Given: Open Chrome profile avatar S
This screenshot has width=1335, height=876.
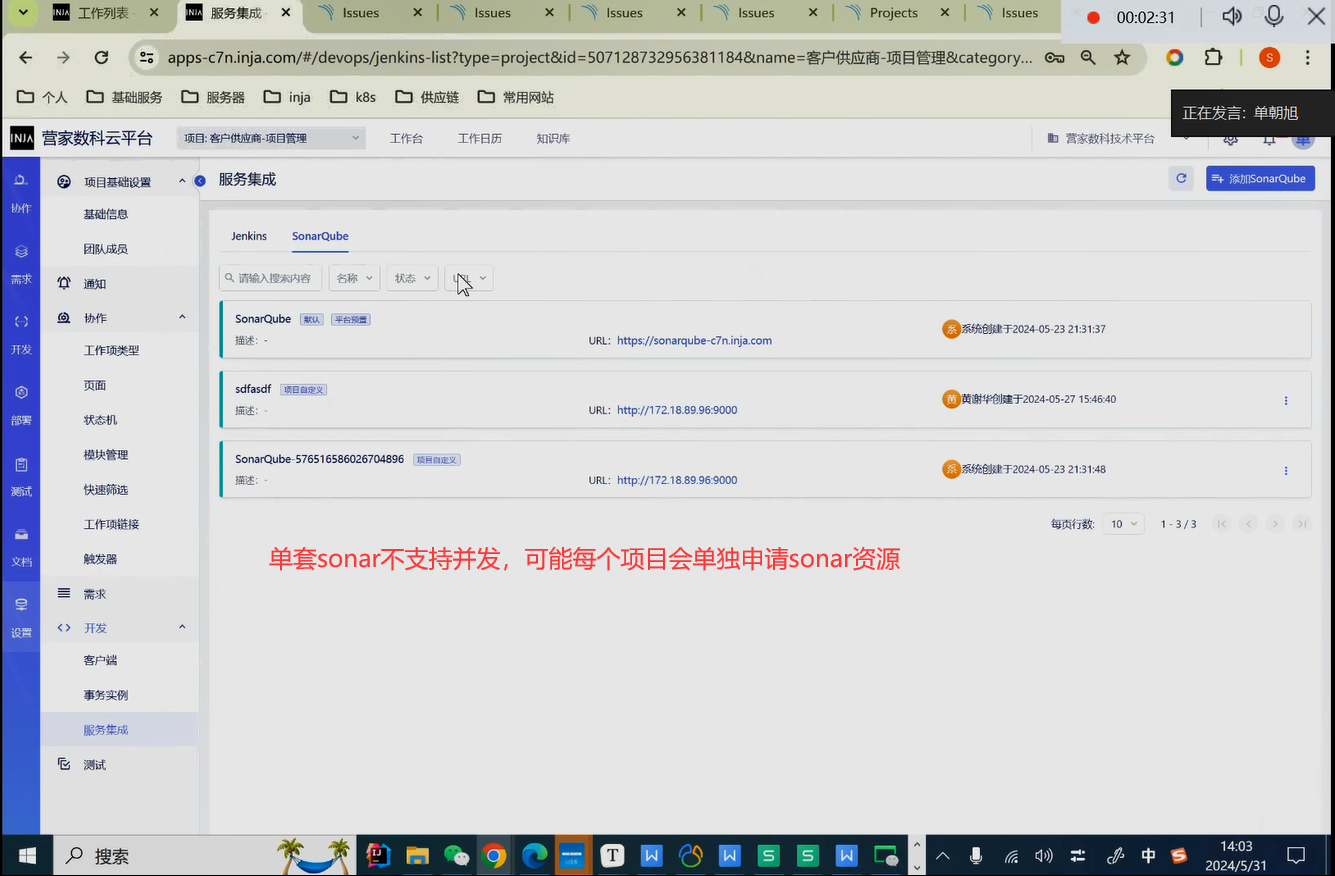Looking at the screenshot, I should (x=1270, y=57).
